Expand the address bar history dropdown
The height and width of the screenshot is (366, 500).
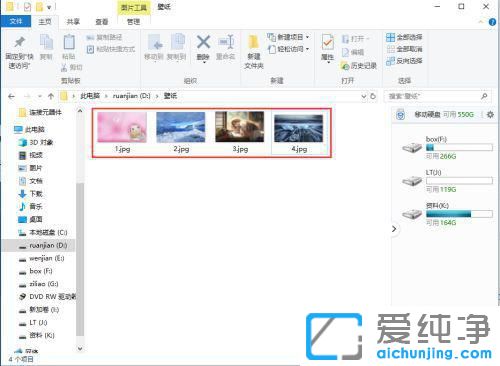364,96
